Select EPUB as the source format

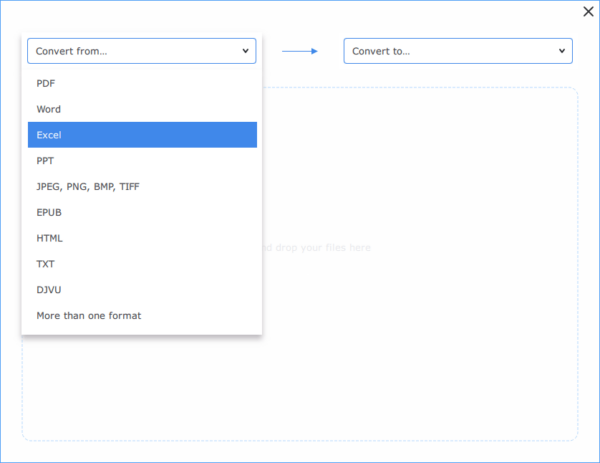pyautogui.click(x=142, y=212)
